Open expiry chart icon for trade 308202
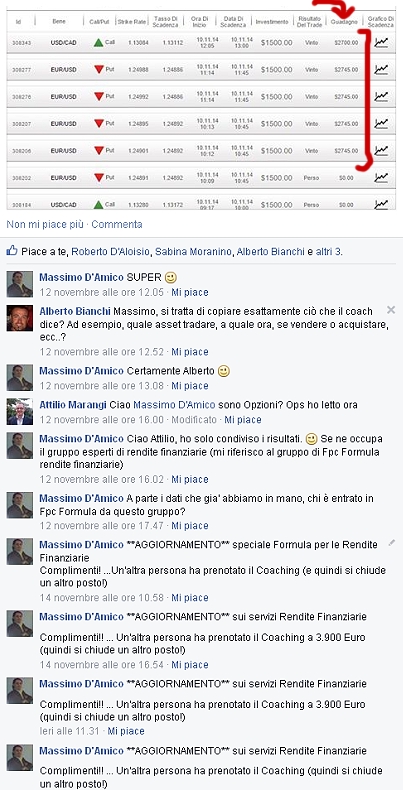Viewport: 403px width, 790px height. [381, 177]
